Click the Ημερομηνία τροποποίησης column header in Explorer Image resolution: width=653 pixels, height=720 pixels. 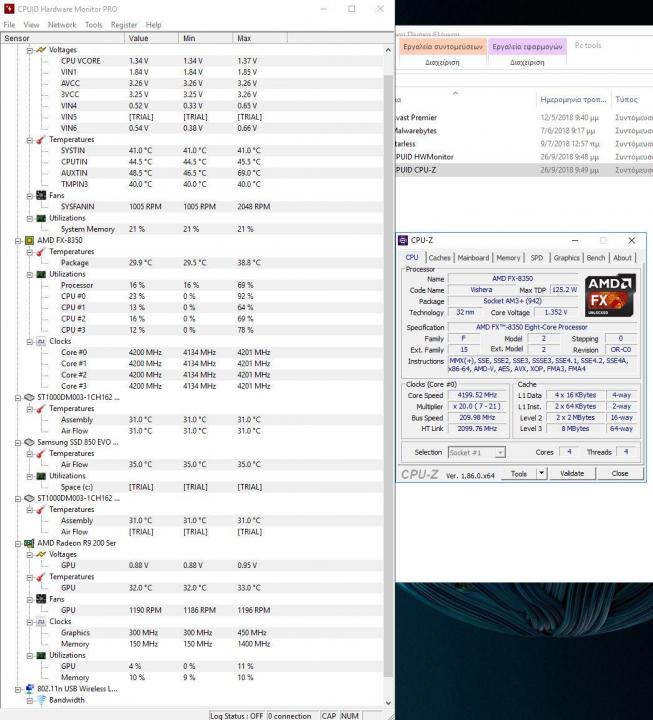(573, 100)
